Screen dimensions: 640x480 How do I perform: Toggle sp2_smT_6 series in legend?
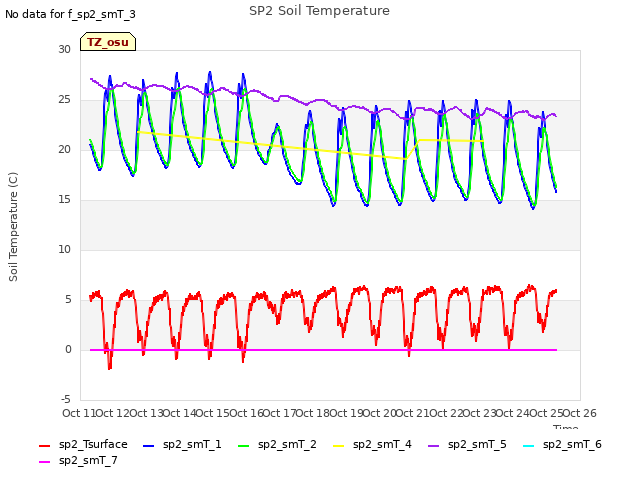tap(562, 444)
